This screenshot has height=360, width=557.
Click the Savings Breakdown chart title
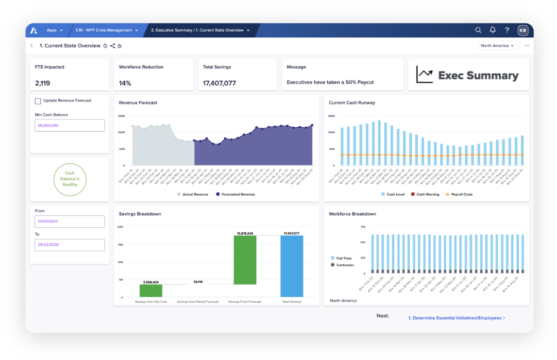[140, 214]
